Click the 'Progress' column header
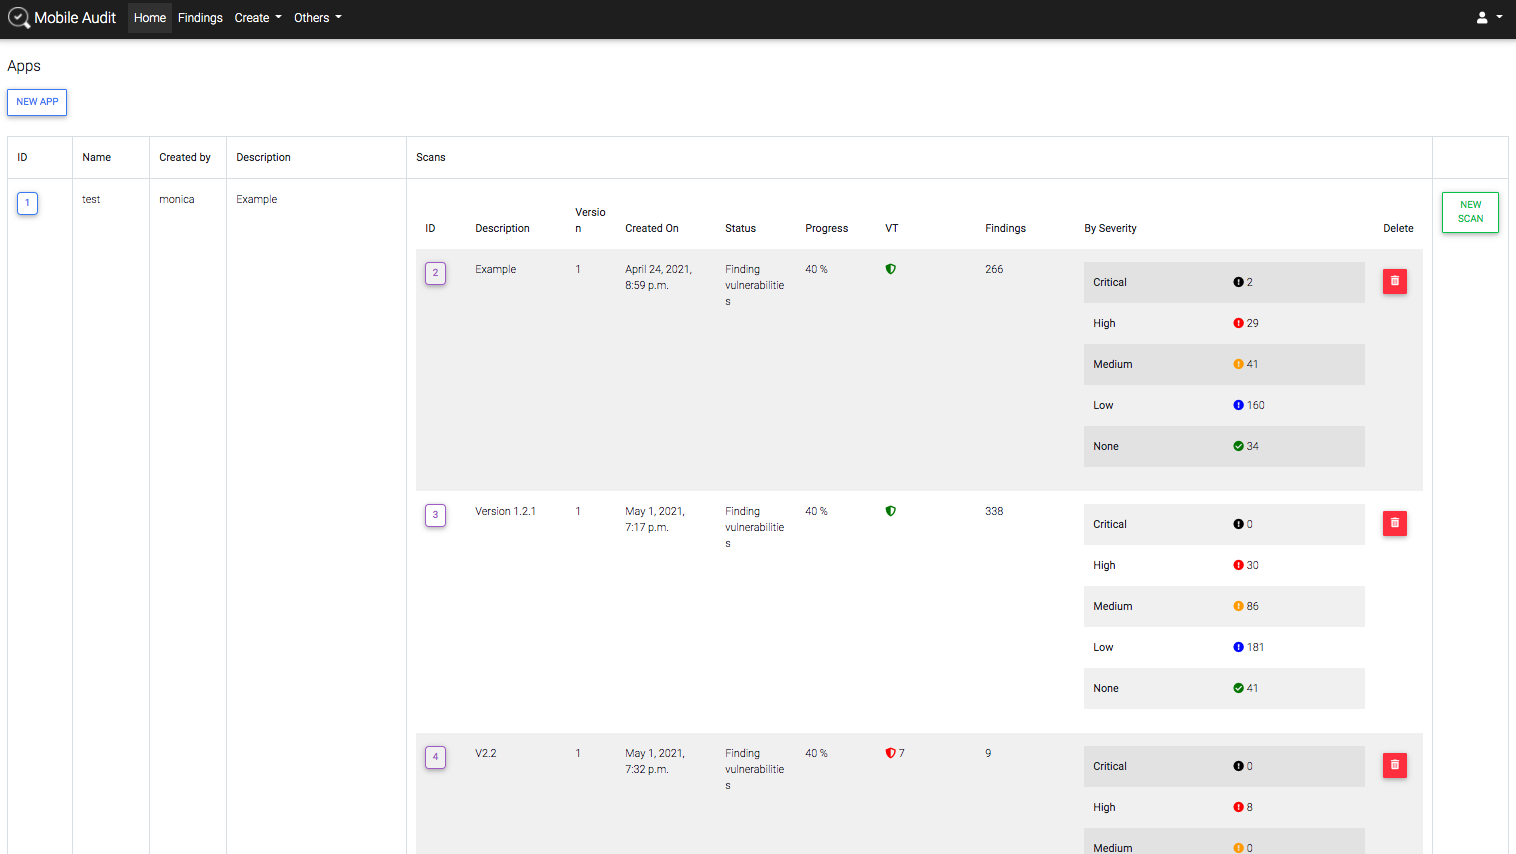This screenshot has height=854, width=1516. [x=826, y=228]
